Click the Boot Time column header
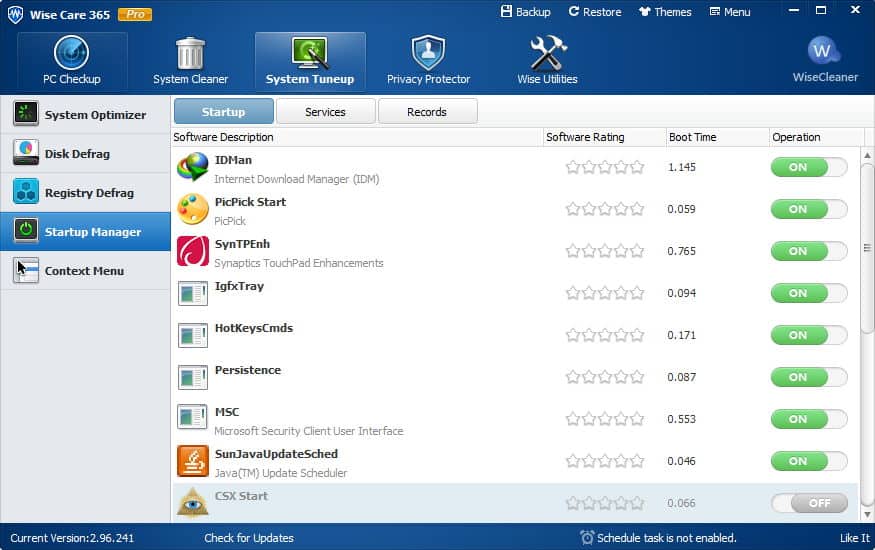Screen dimensions: 875x550 717,137
